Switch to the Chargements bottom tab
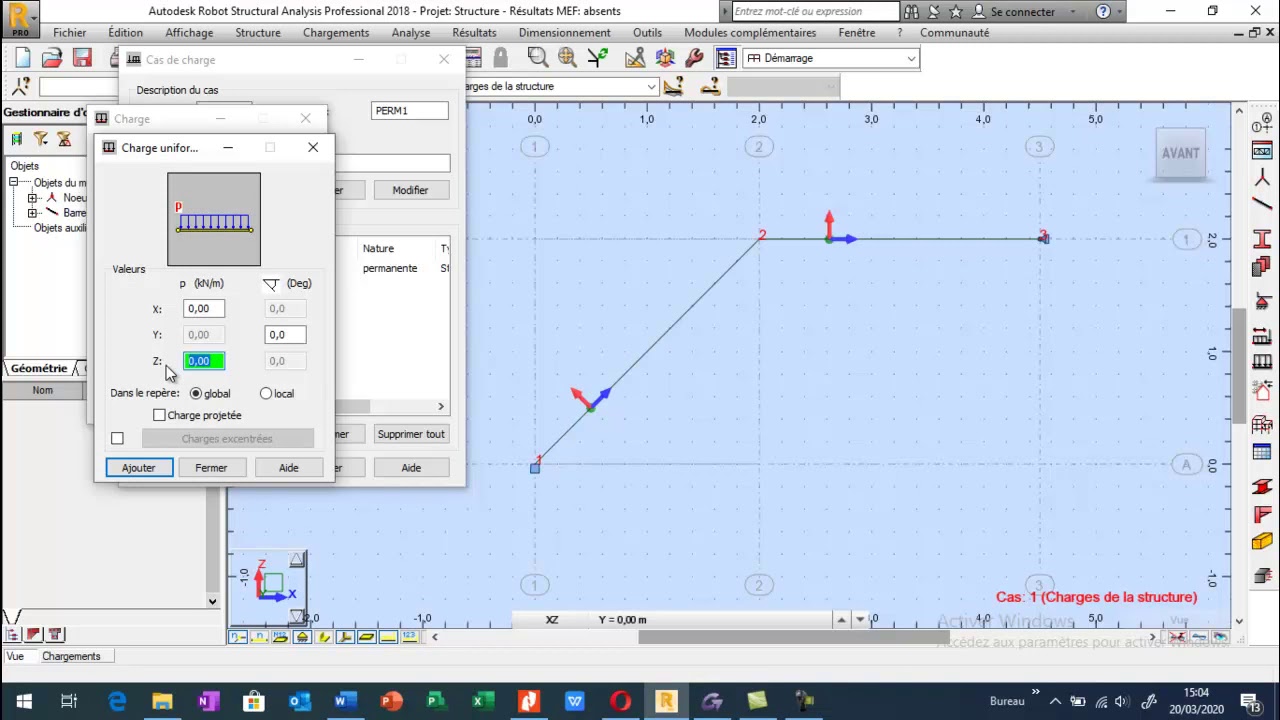This screenshot has width=1280, height=720. coord(71,656)
